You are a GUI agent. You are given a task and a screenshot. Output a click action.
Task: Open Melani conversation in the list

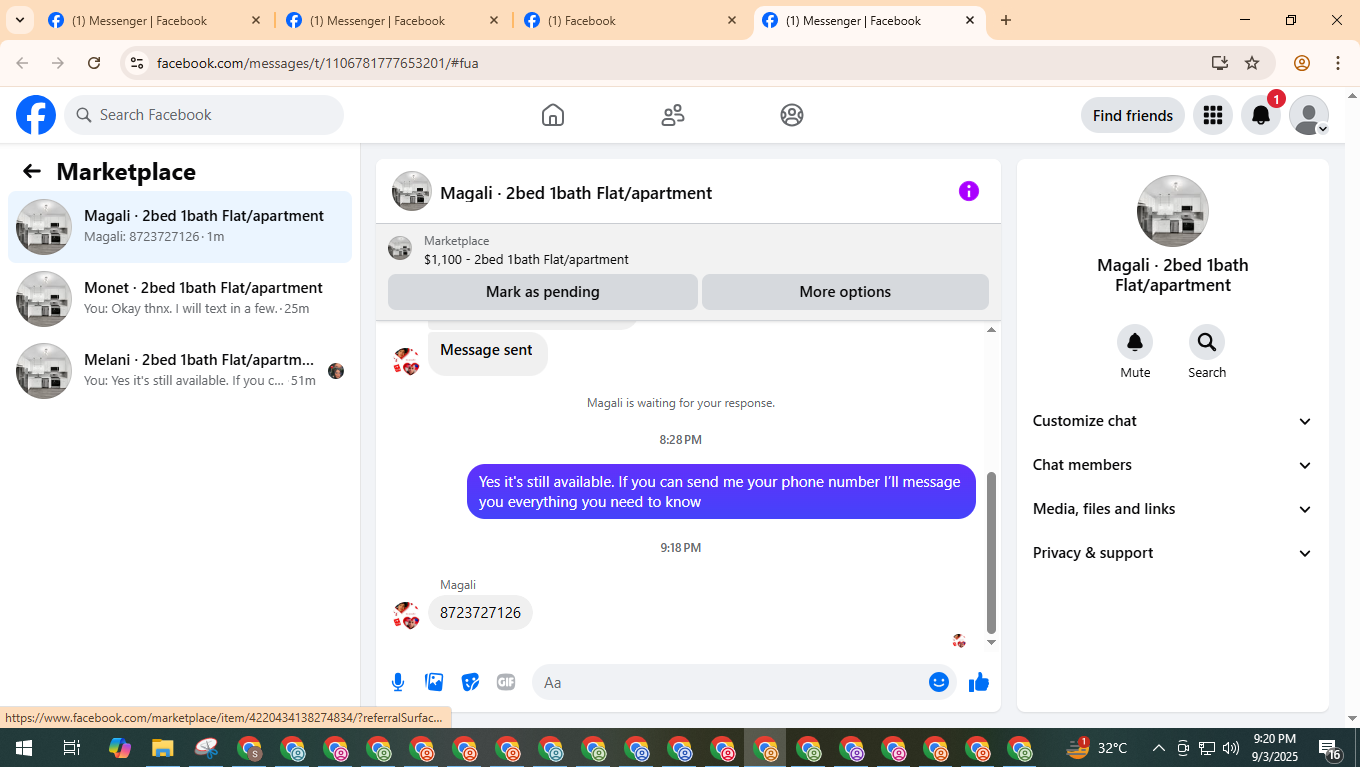[180, 371]
